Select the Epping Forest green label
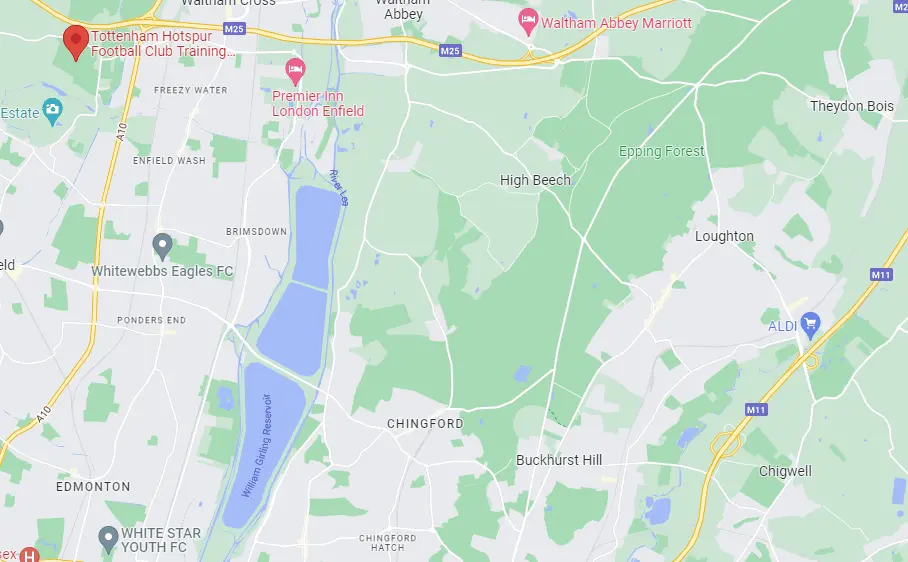The width and height of the screenshot is (908, 562). click(661, 151)
